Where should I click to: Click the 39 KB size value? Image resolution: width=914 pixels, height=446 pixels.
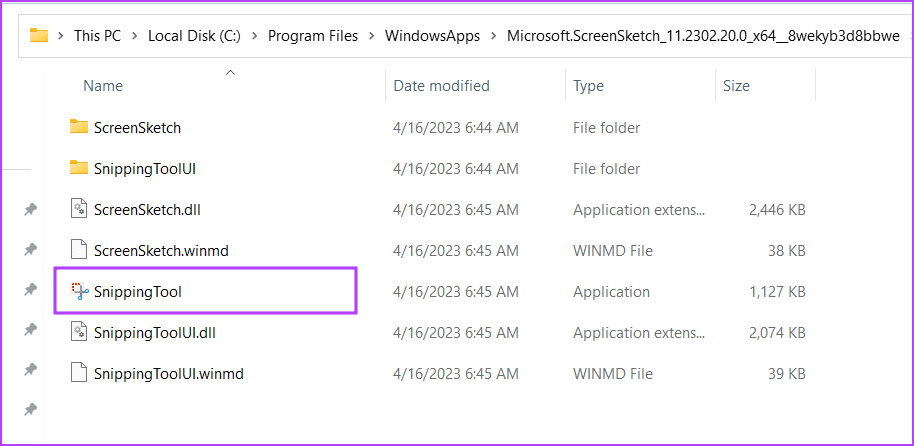click(x=787, y=374)
